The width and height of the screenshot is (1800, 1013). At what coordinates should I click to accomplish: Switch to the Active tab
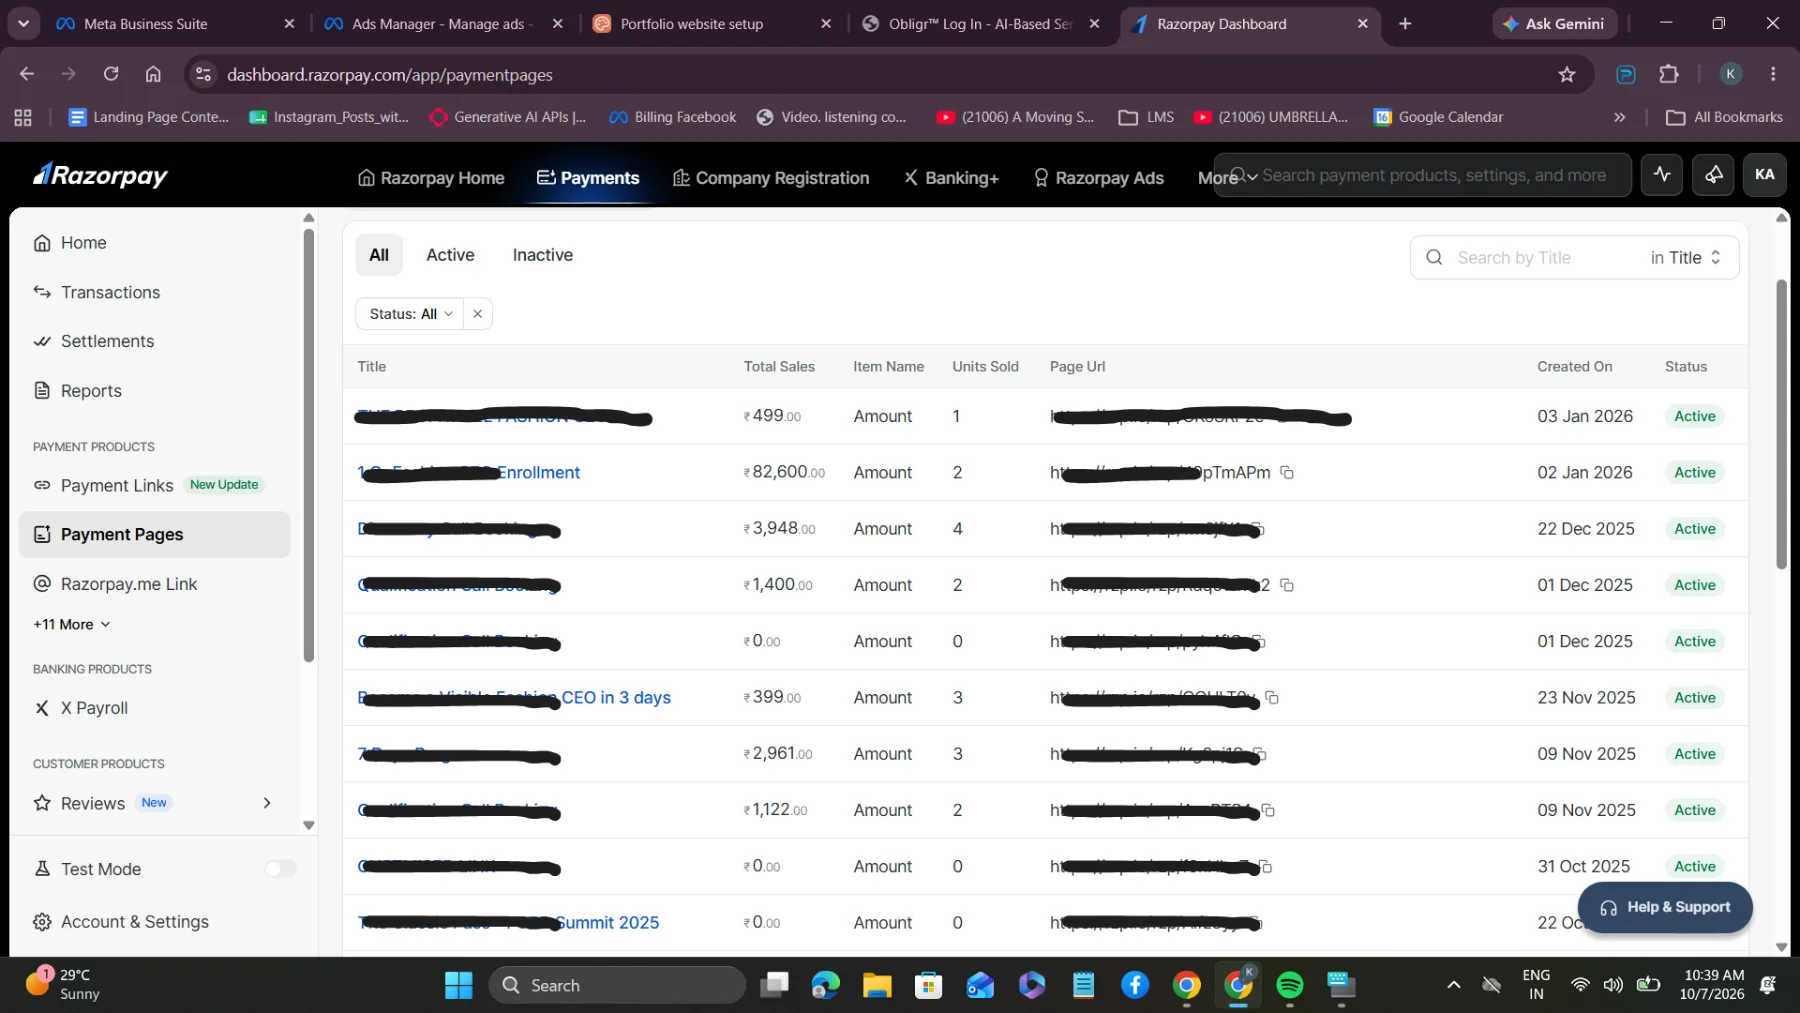pyautogui.click(x=450, y=255)
